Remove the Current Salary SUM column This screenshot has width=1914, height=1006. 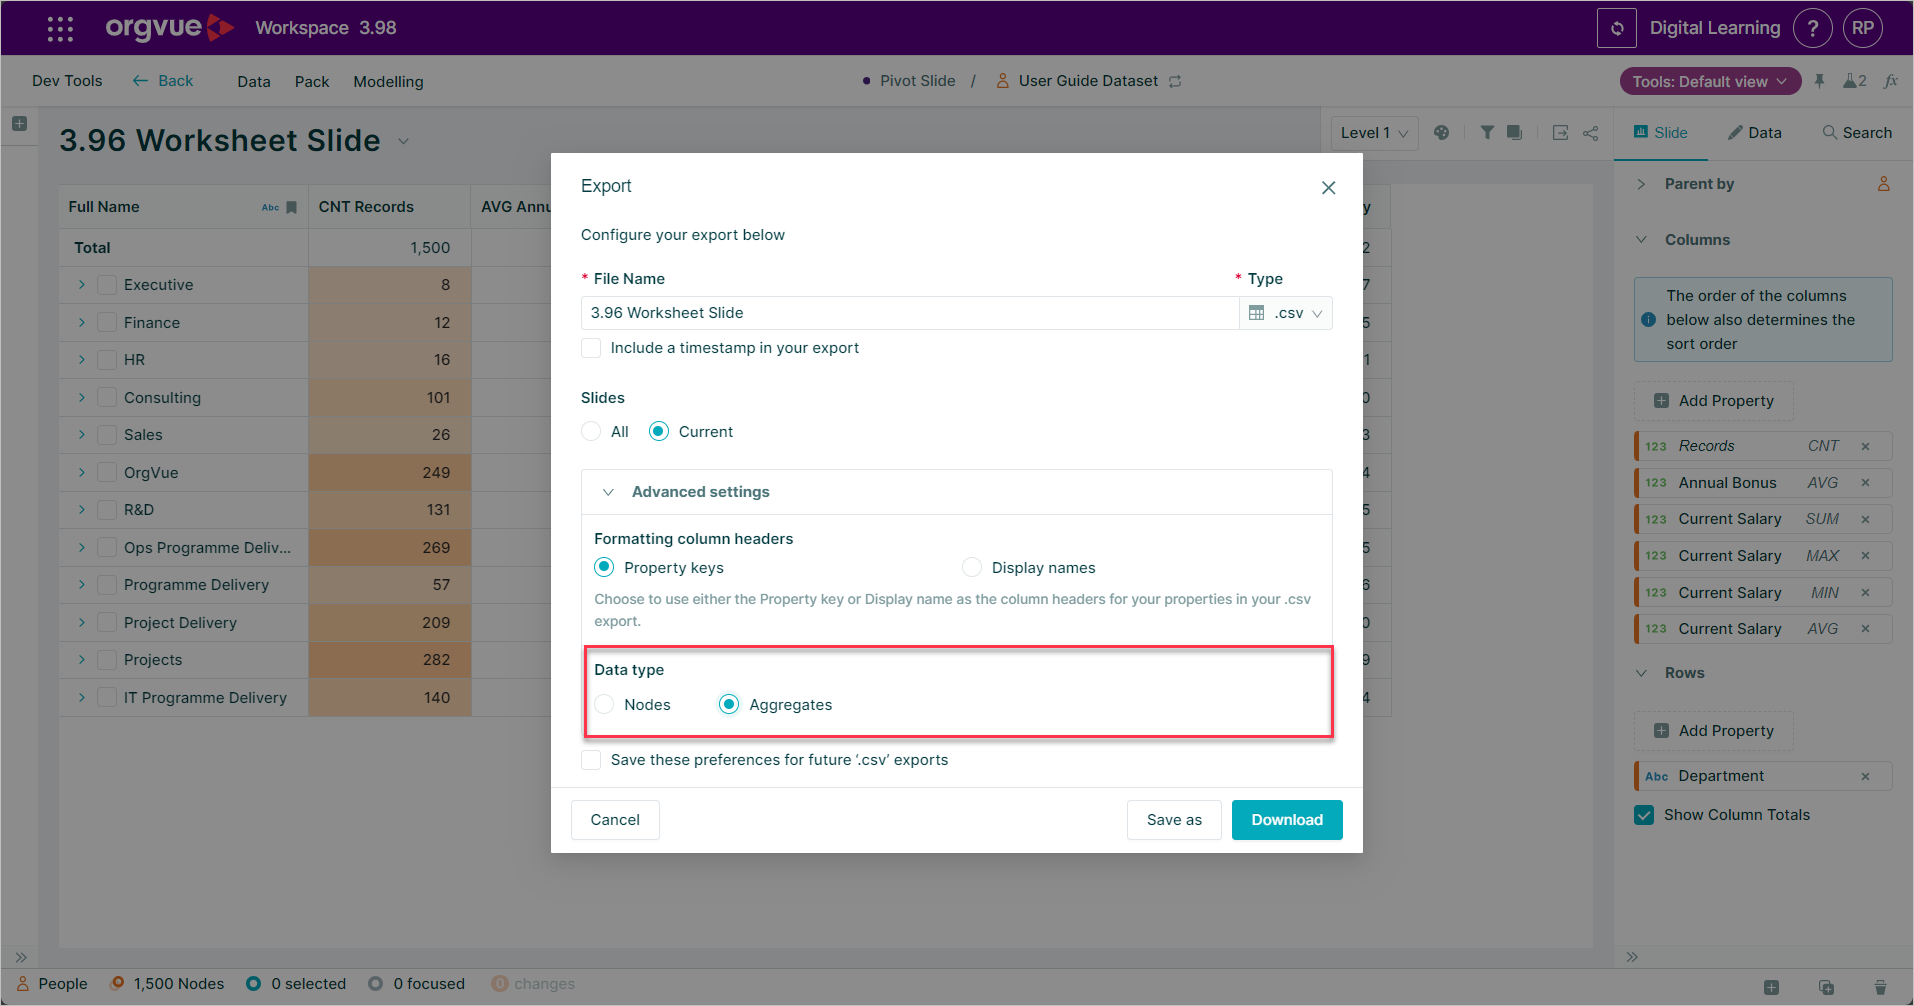1865,519
